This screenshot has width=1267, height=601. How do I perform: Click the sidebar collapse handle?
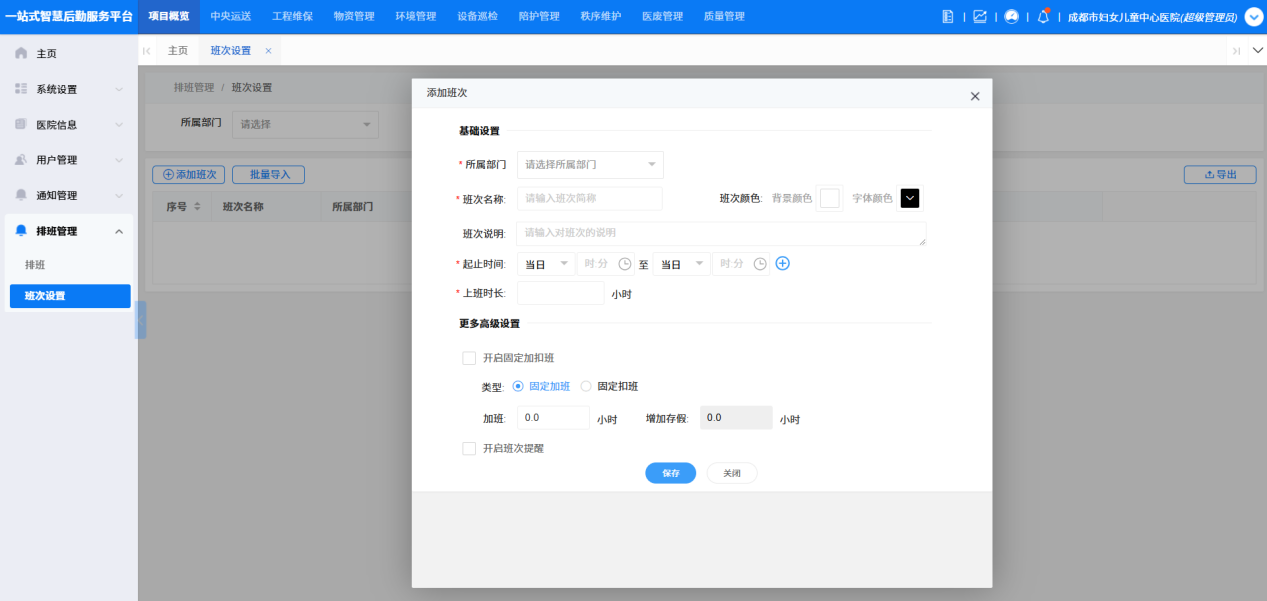(141, 320)
